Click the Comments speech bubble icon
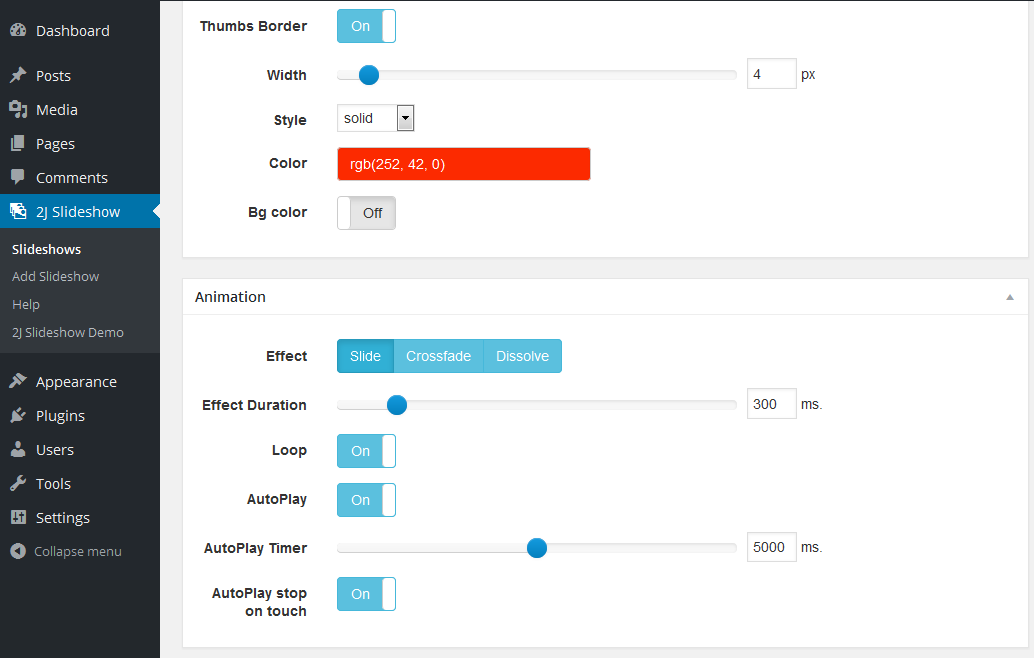The height and width of the screenshot is (658, 1034). click(x=18, y=177)
